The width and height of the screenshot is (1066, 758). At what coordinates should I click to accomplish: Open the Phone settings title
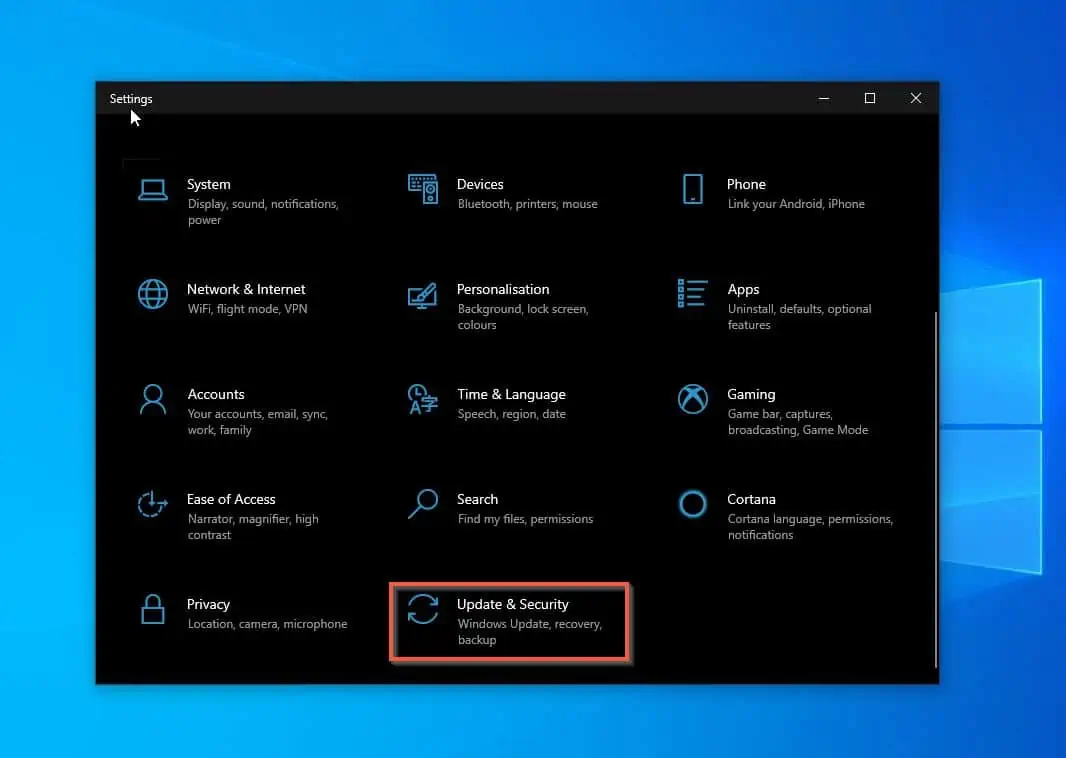746,184
